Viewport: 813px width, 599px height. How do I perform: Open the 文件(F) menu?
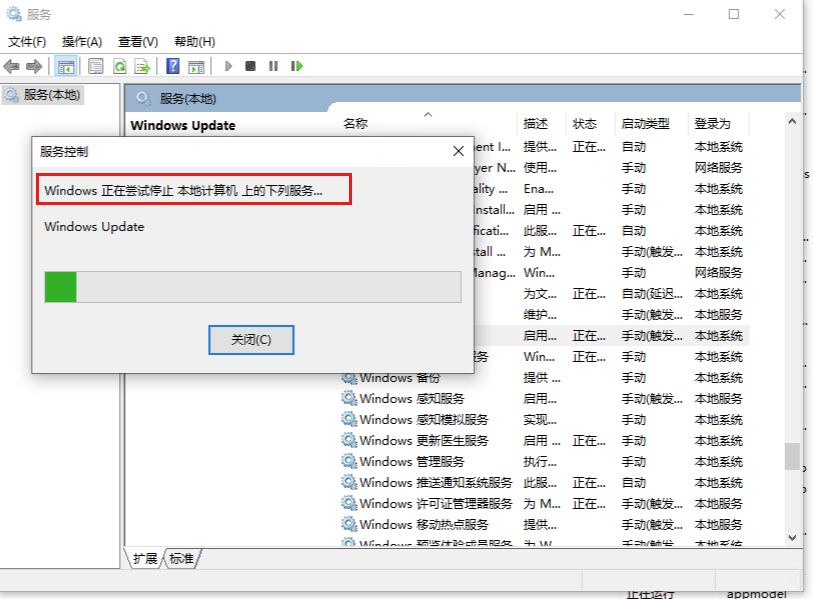point(27,42)
